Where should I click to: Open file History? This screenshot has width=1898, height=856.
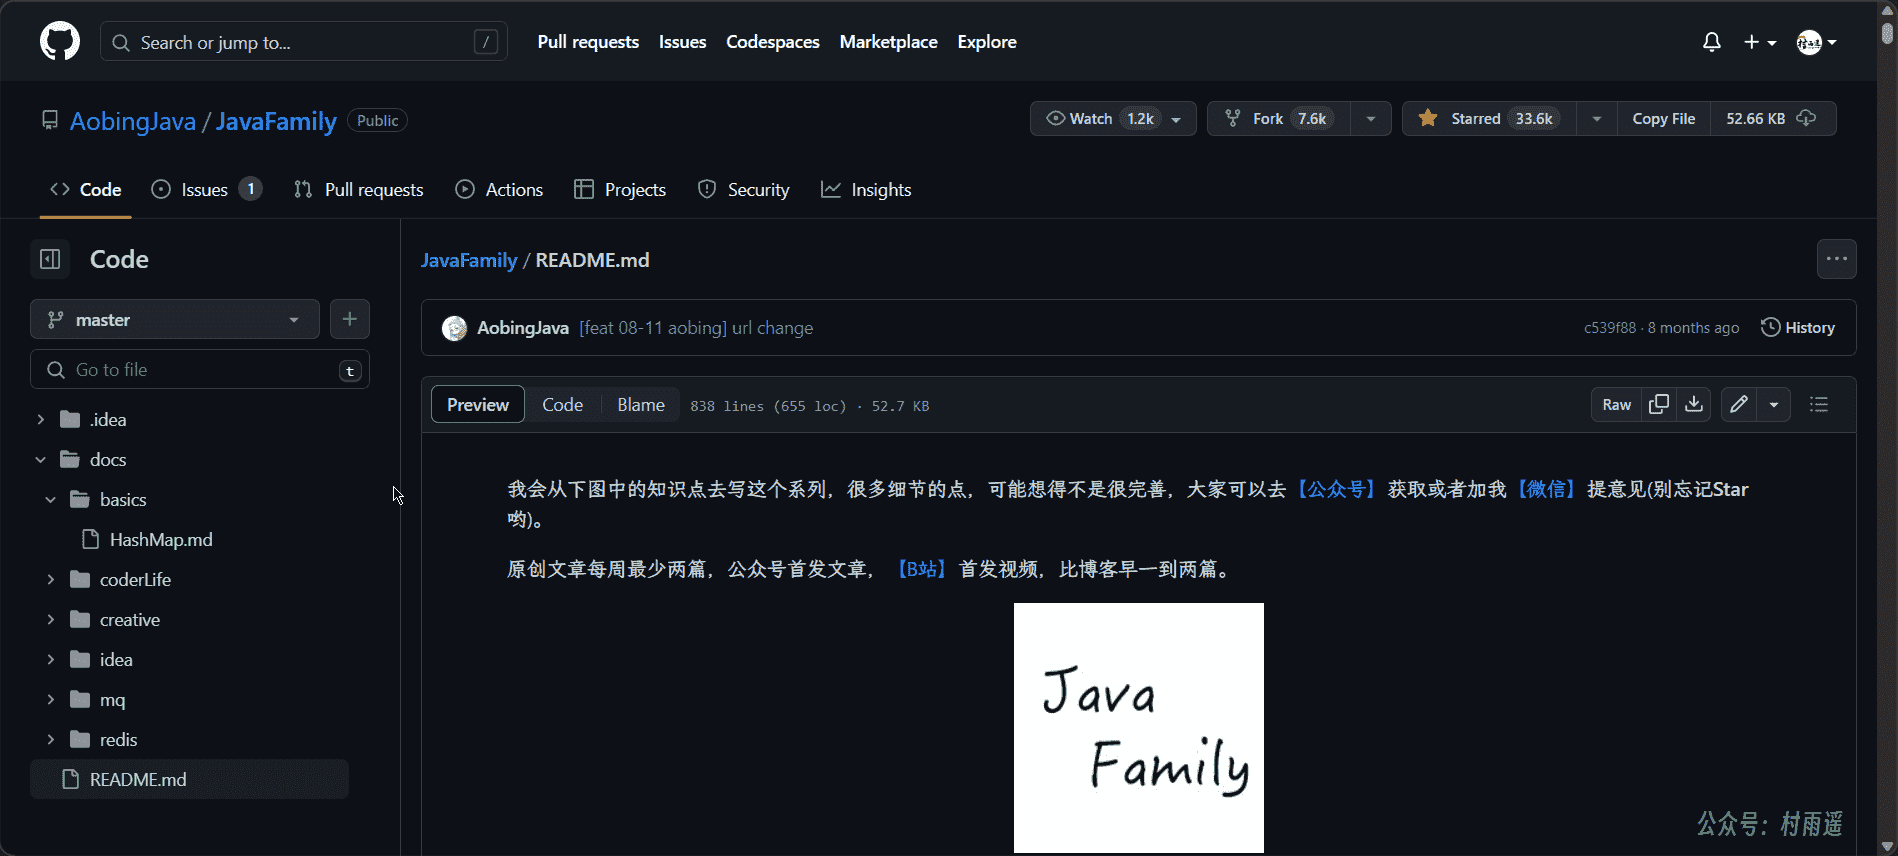point(1798,327)
